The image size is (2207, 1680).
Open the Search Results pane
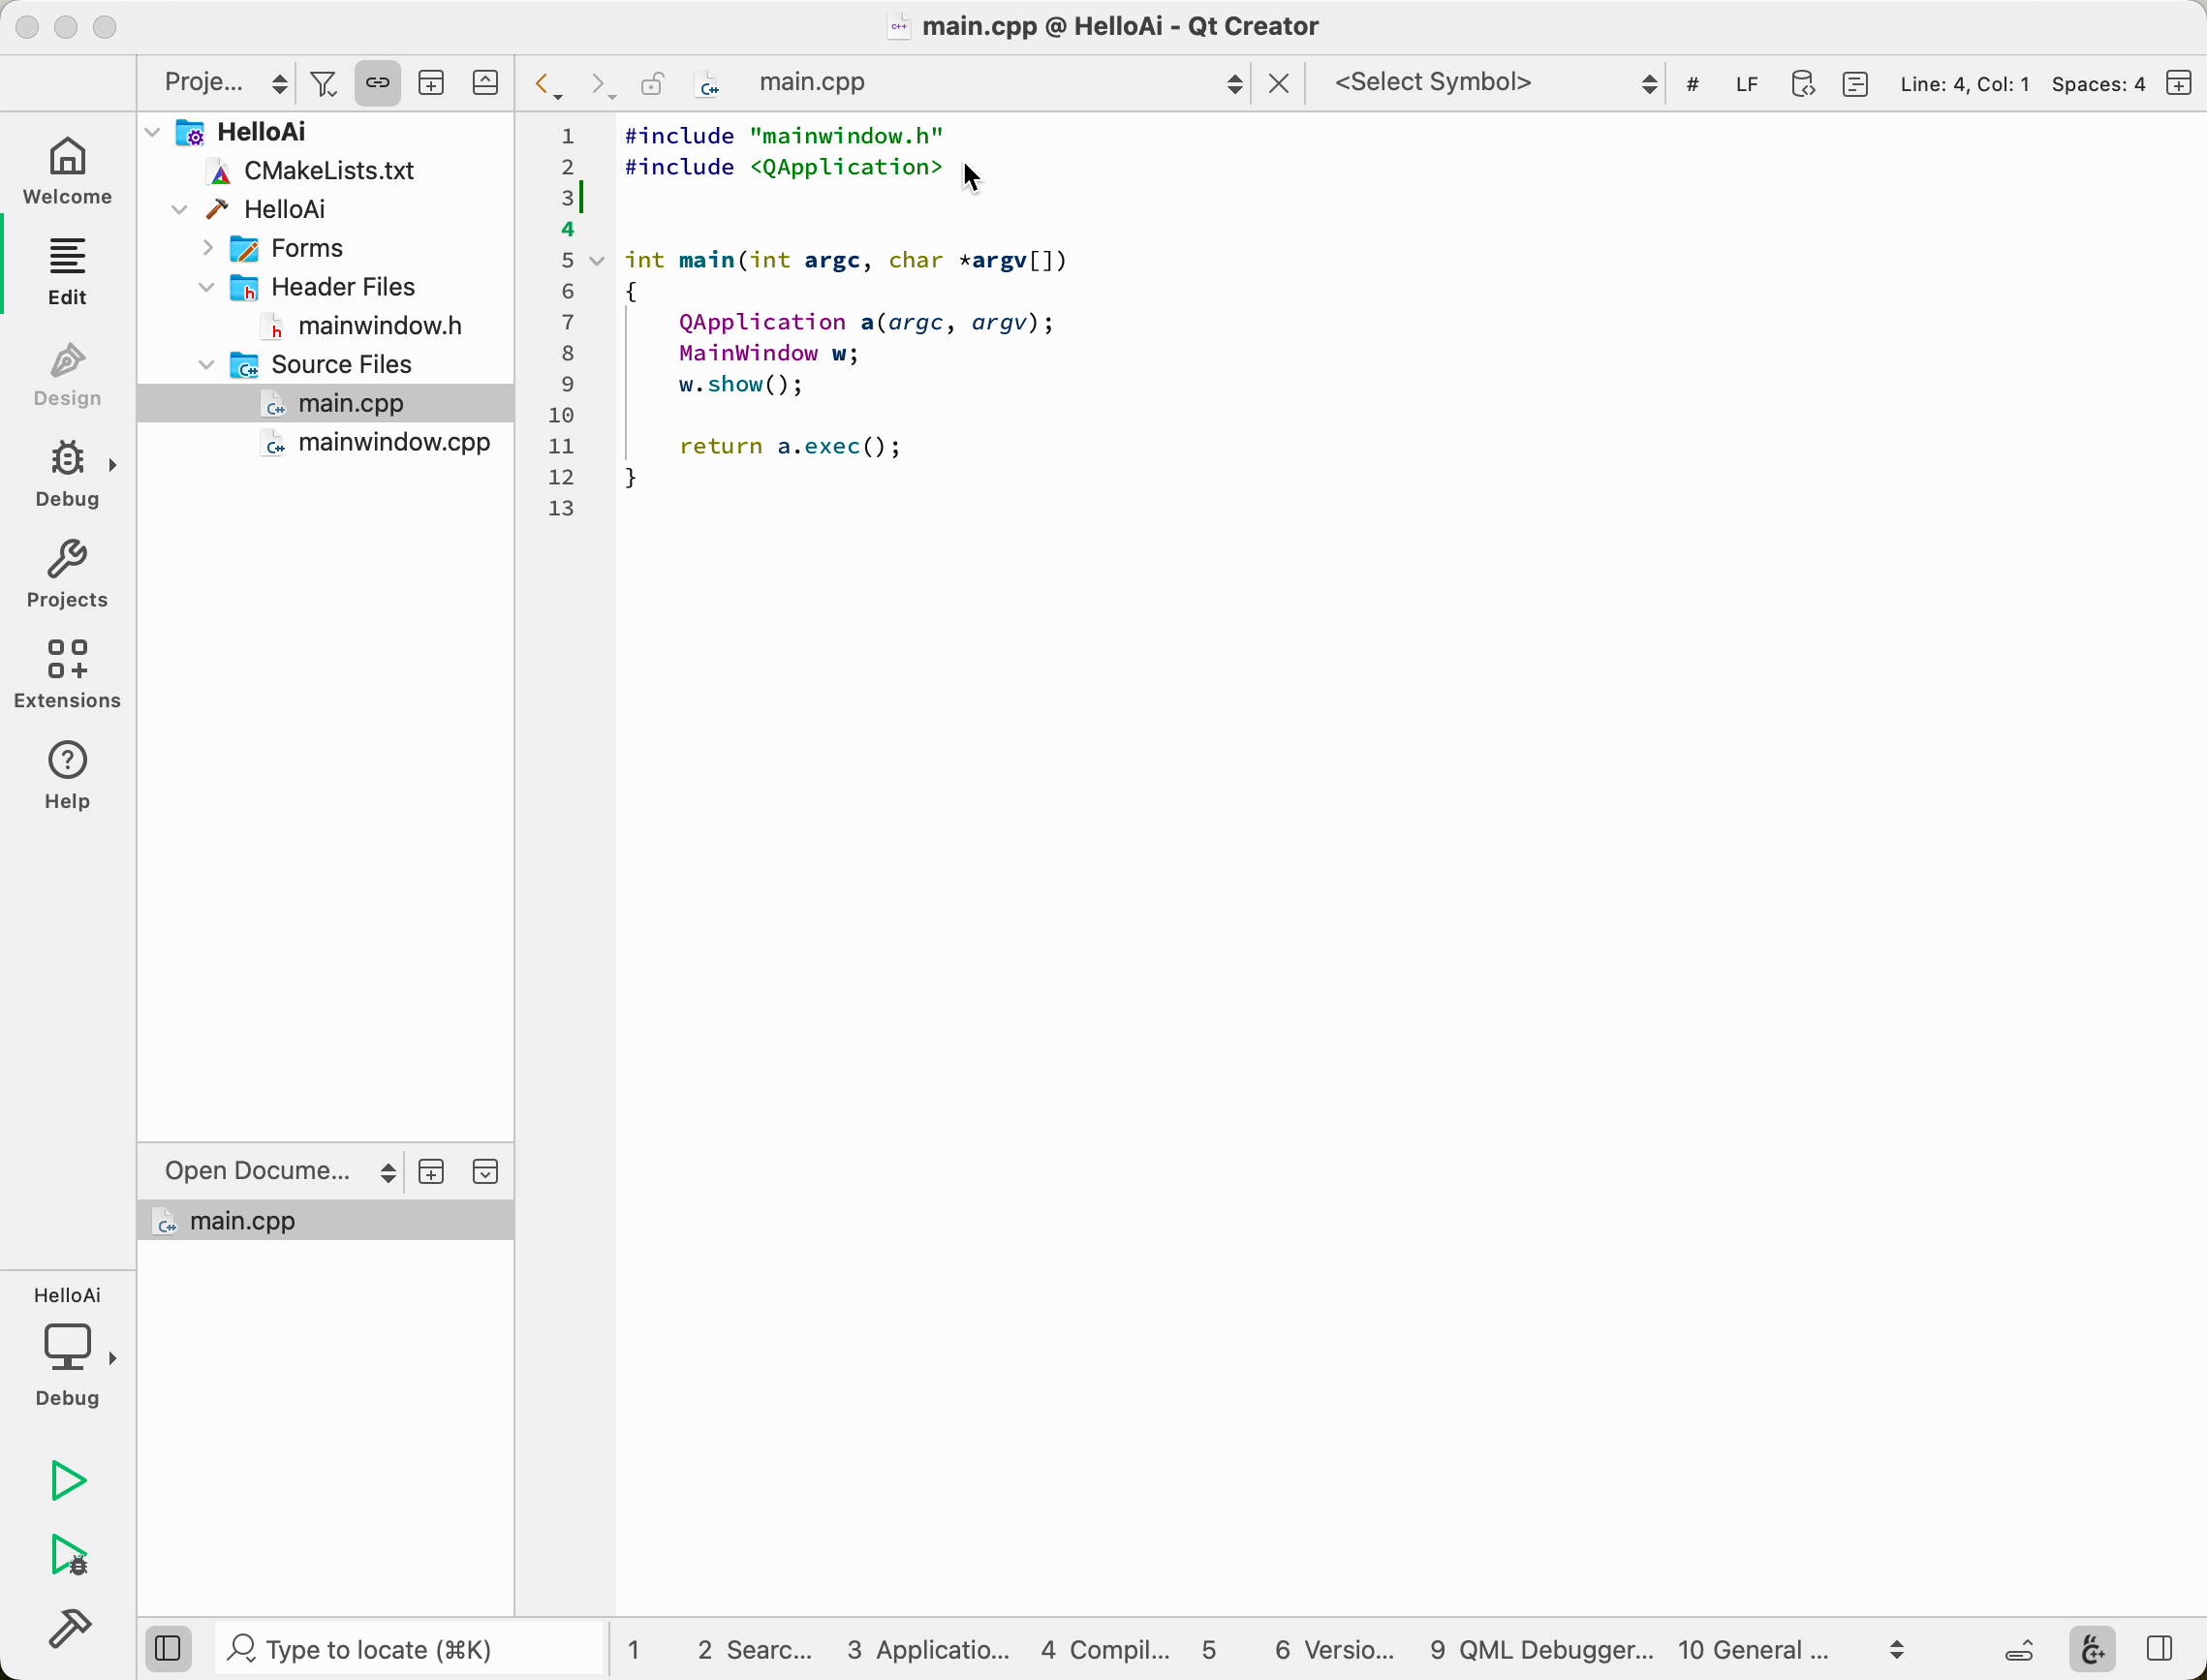(x=754, y=1650)
